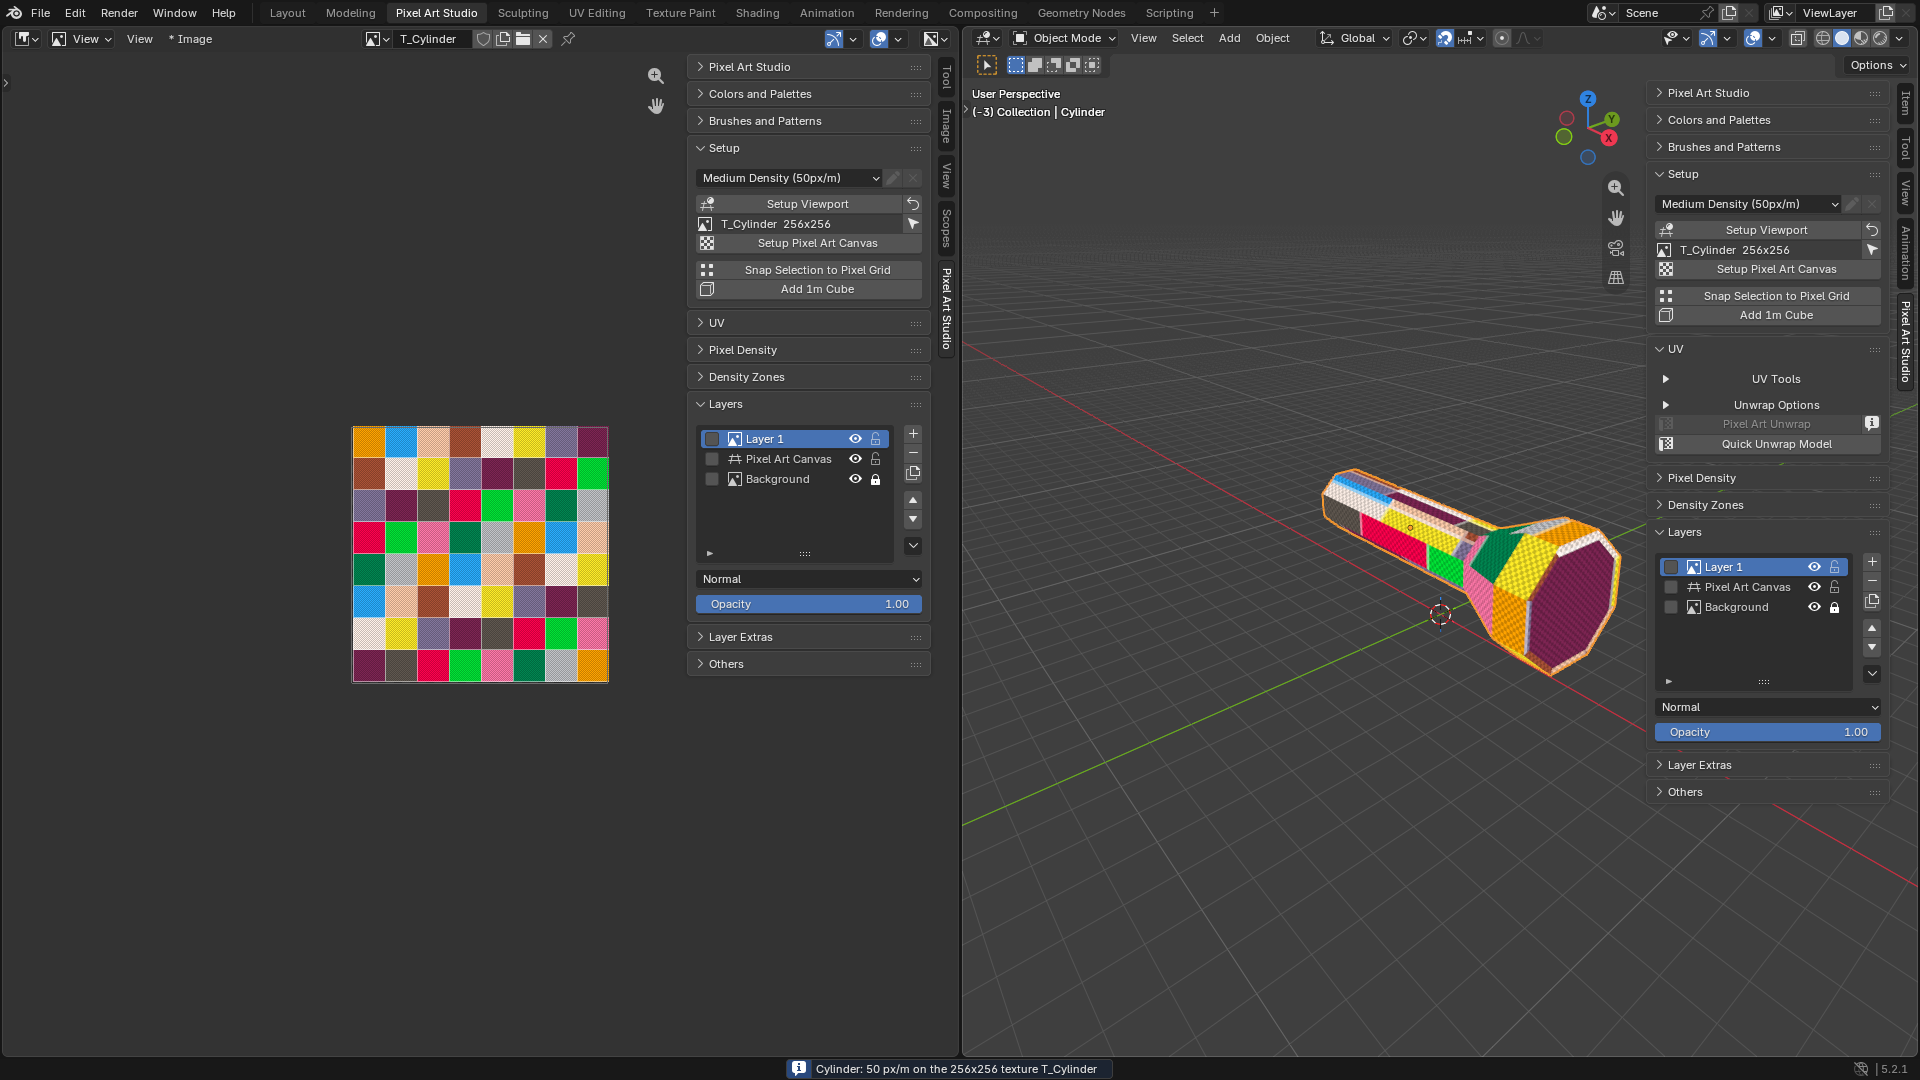Open Normal blend mode dropdown in left panel
Image resolution: width=1920 pixels, height=1080 pixels.
(x=809, y=579)
